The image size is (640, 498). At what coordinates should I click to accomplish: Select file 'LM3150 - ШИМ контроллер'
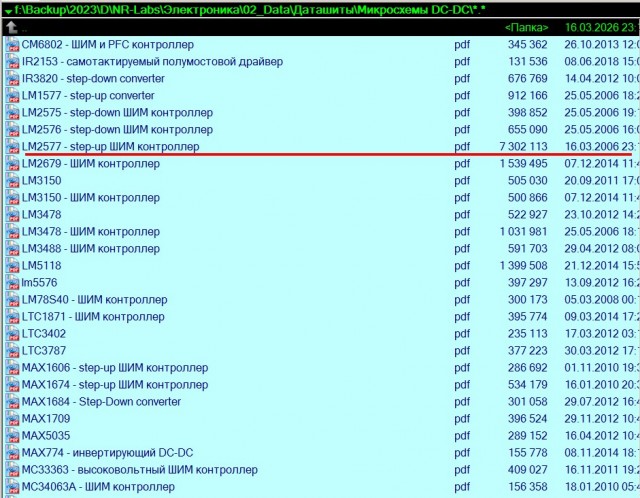click(x=91, y=198)
